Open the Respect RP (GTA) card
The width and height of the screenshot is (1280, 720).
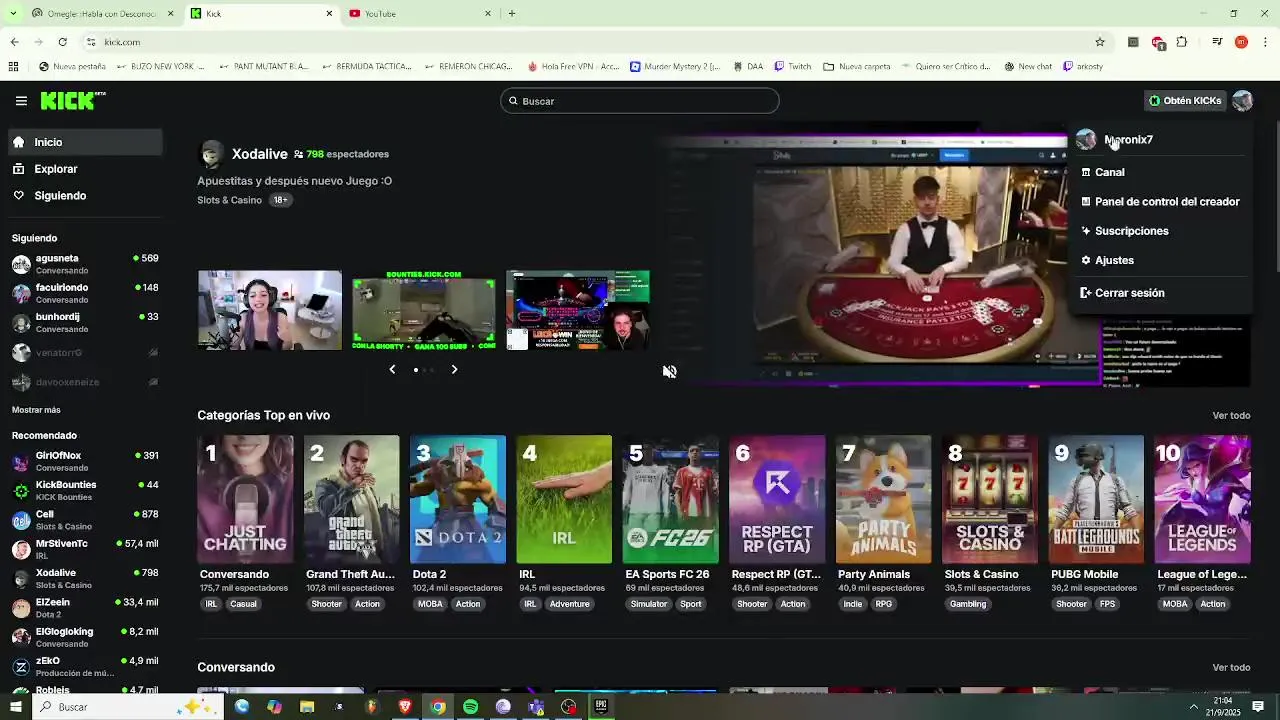tap(777, 499)
